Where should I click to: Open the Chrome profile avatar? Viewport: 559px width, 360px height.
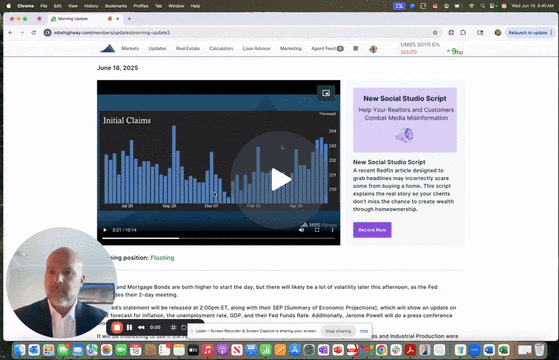pos(498,33)
